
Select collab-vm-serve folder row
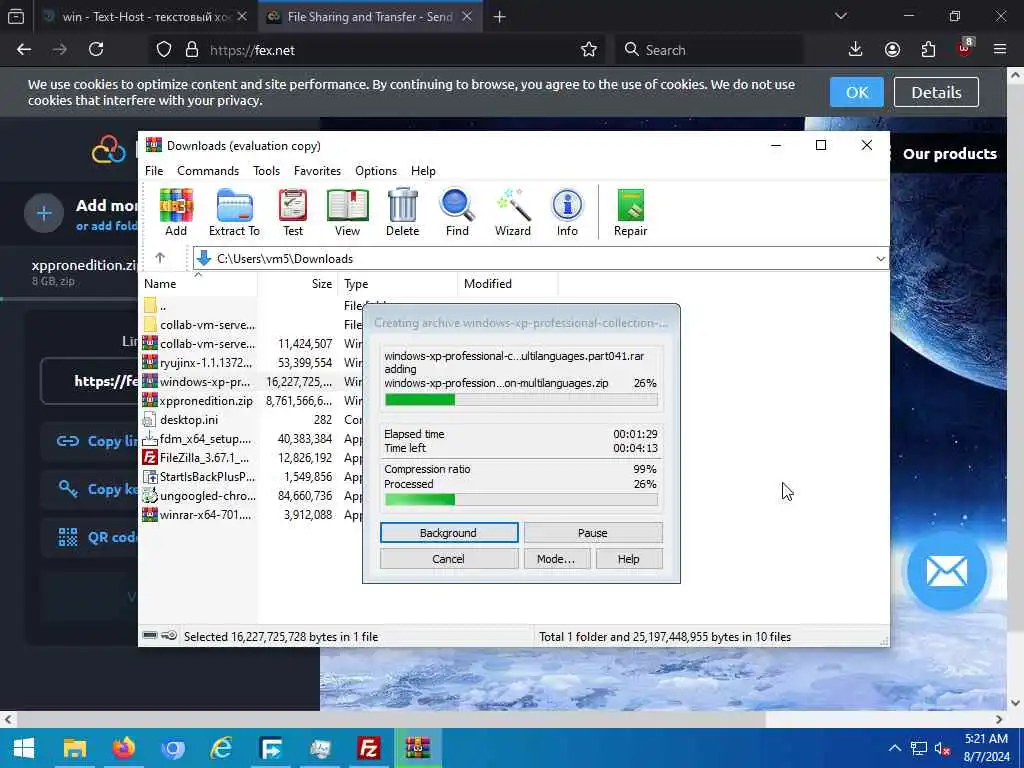251,325
